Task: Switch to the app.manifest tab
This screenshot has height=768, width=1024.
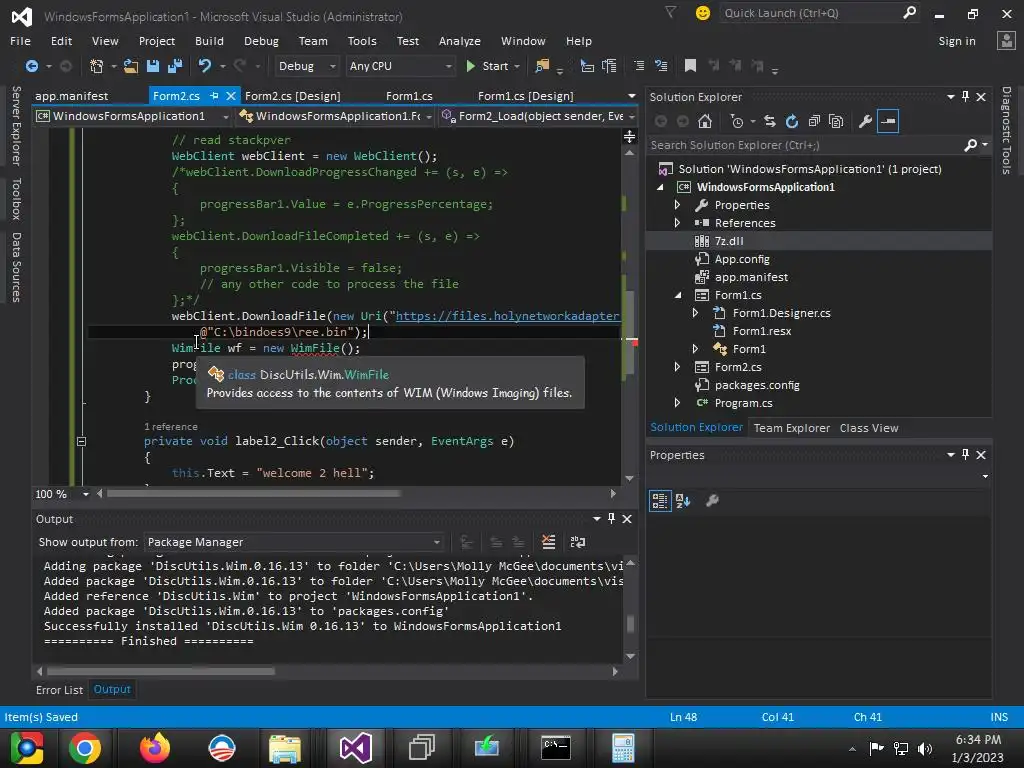Action: click(x=72, y=96)
